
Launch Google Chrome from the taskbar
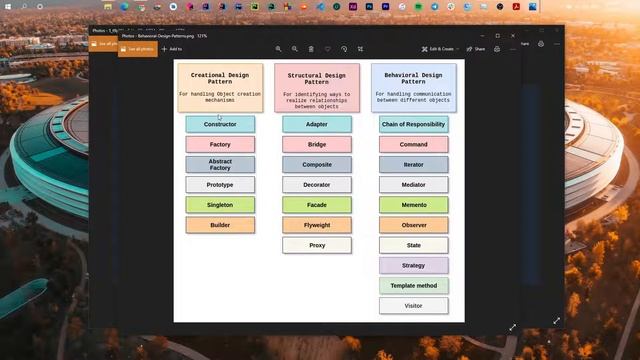(141, 7)
